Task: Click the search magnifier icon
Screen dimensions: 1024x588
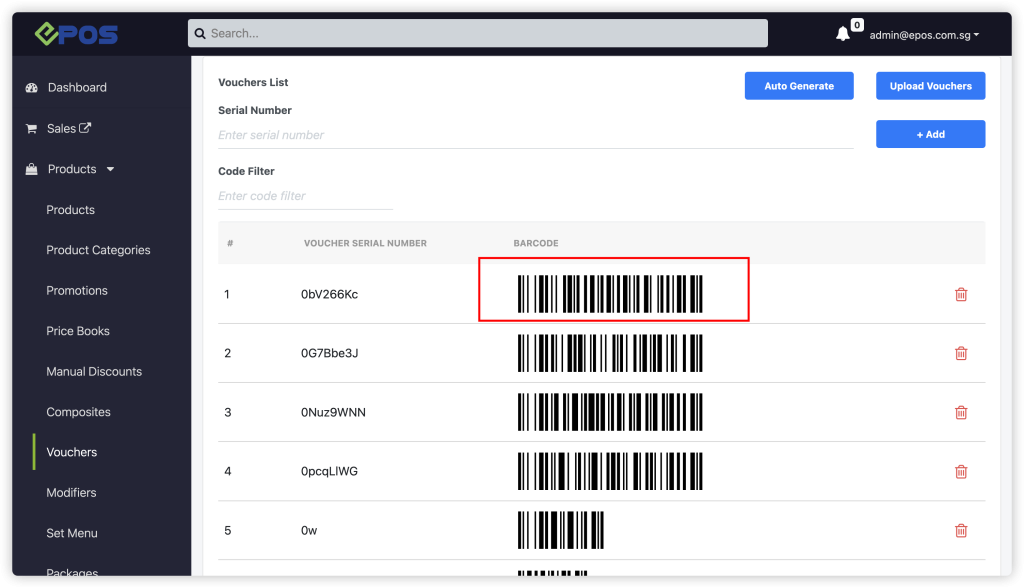Action: (200, 33)
